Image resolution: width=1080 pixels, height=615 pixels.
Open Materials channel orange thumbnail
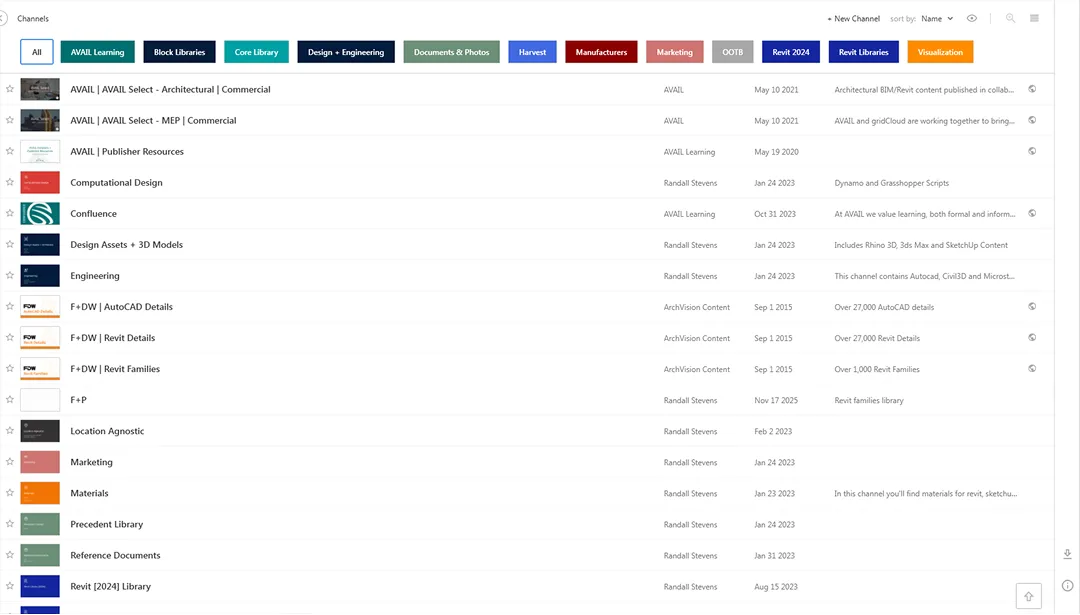point(40,493)
